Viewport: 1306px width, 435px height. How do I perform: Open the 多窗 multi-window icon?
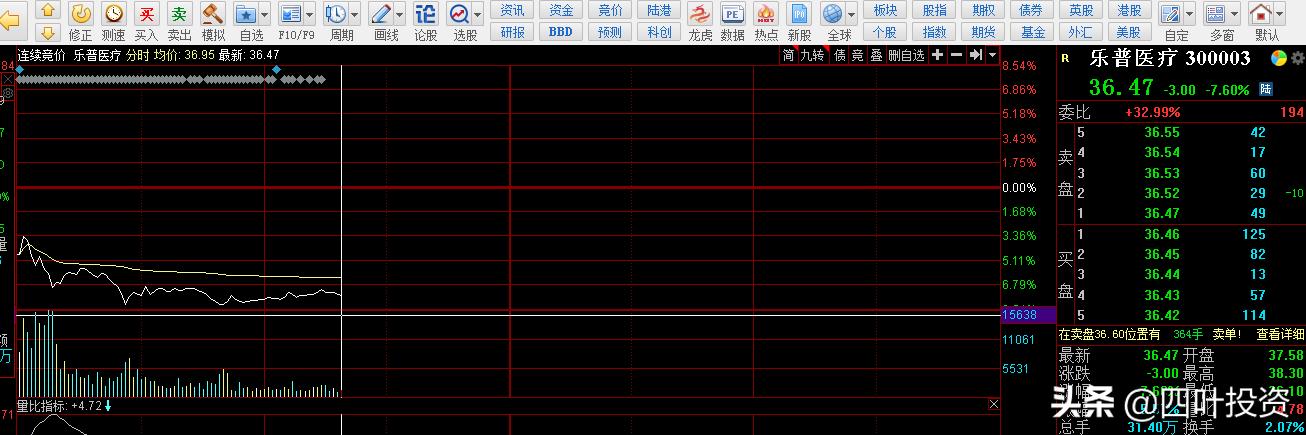[x=1216, y=14]
